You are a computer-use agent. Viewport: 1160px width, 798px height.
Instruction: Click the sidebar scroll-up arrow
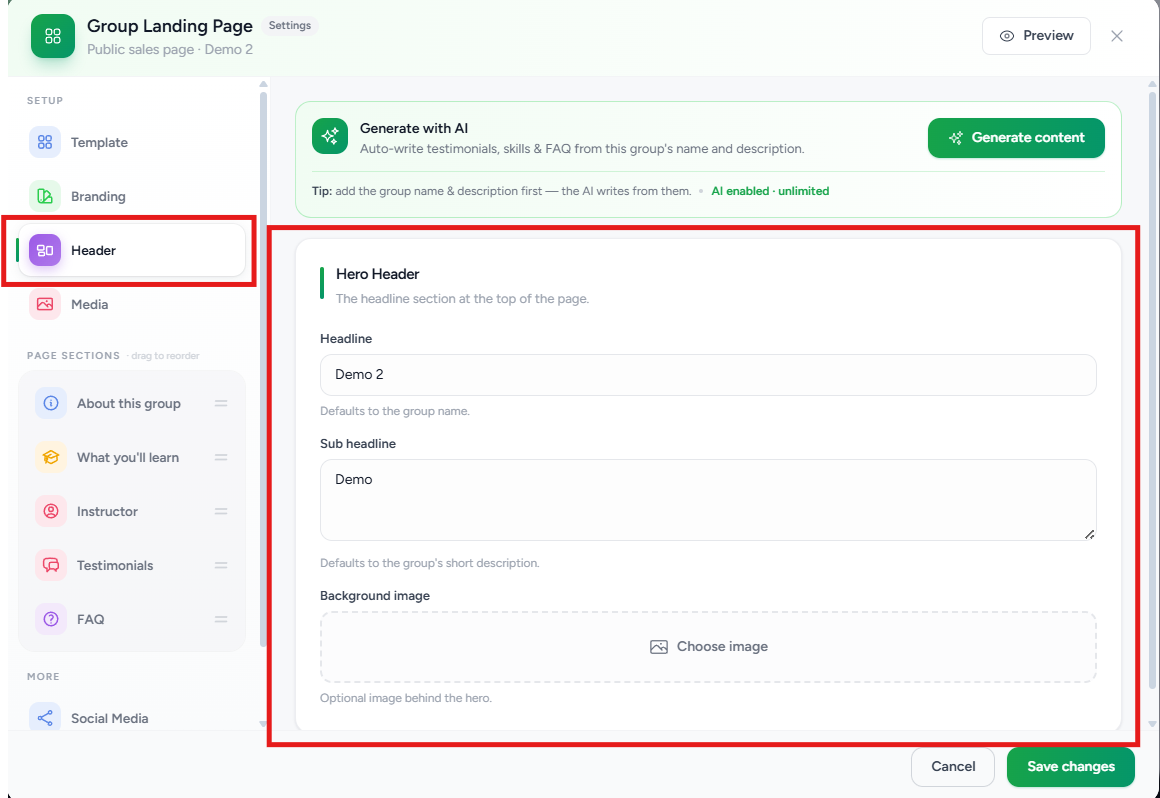(x=263, y=84)
